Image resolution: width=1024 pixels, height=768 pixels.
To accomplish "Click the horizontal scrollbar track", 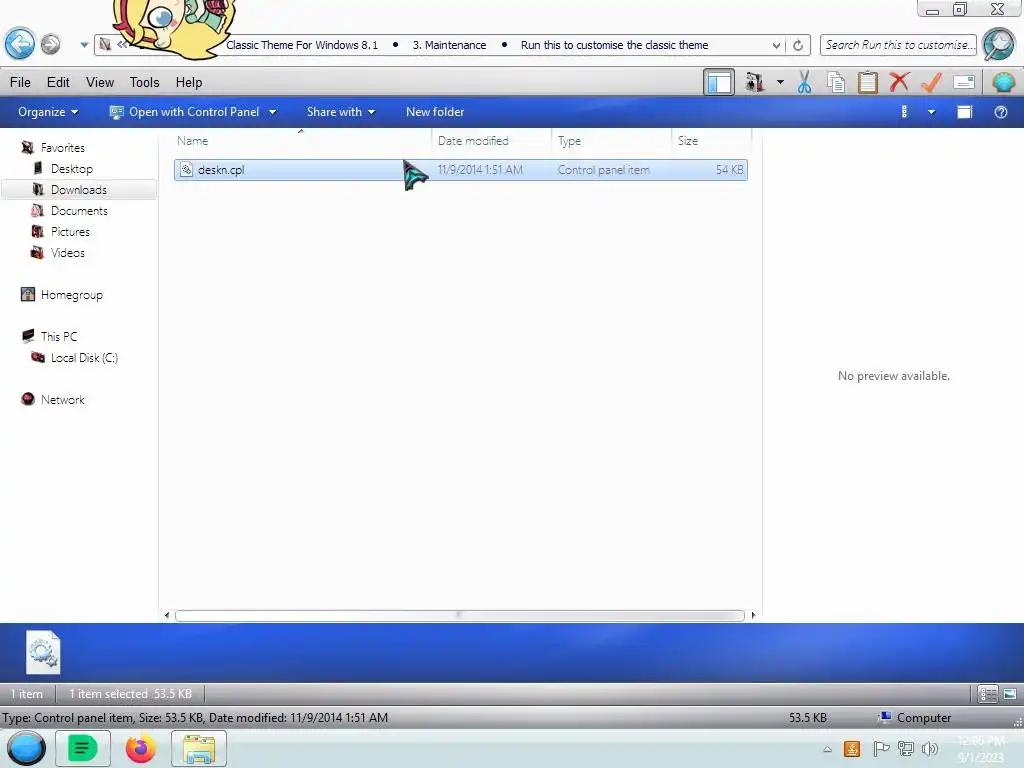I will coord(460,615).
